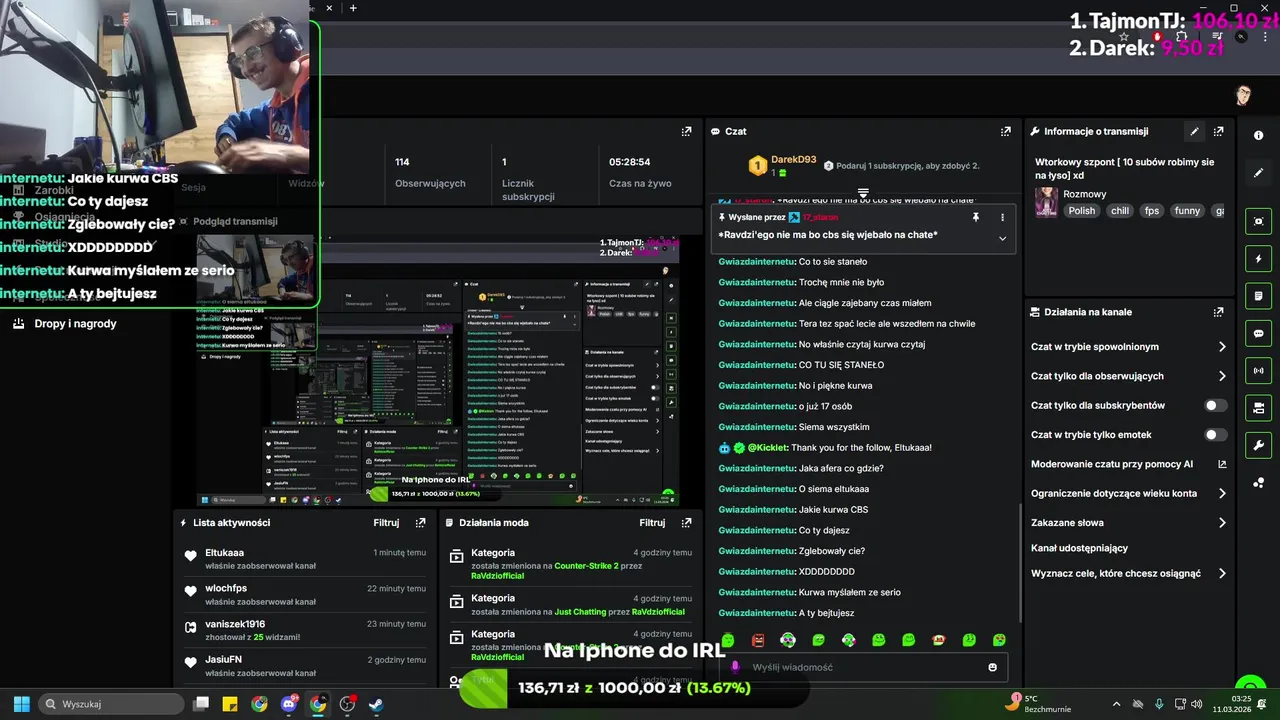Viewport: 1280px width, 720px height.
Task: Open OBS Studio from the taskbar
Action: click(x=347, y=704)
